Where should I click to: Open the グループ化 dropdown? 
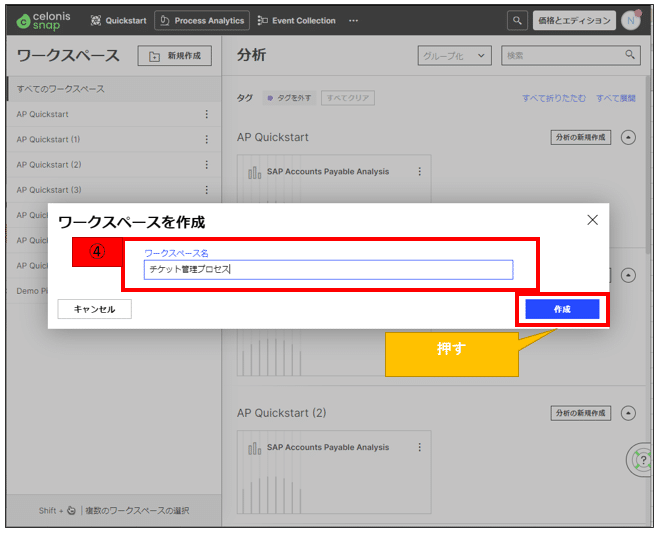pyautogui.click(x=454, y=55)
